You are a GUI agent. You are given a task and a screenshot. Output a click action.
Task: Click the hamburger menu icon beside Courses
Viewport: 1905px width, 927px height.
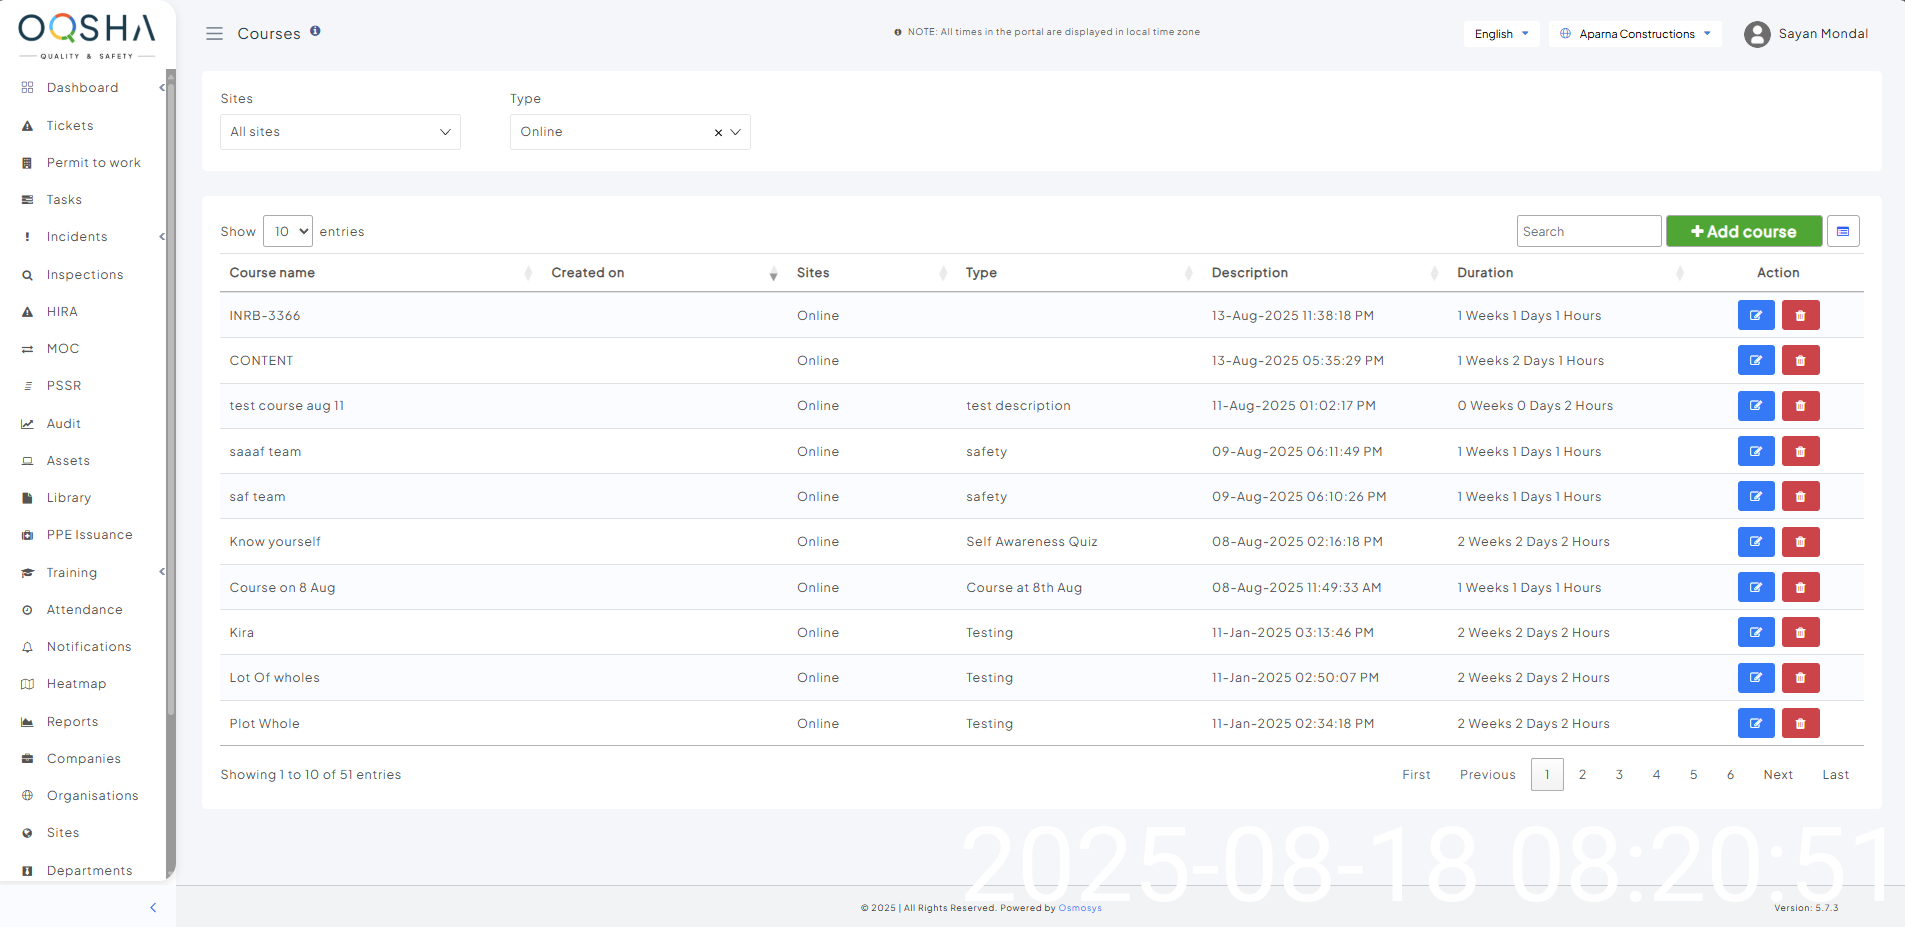pos(214,34)
